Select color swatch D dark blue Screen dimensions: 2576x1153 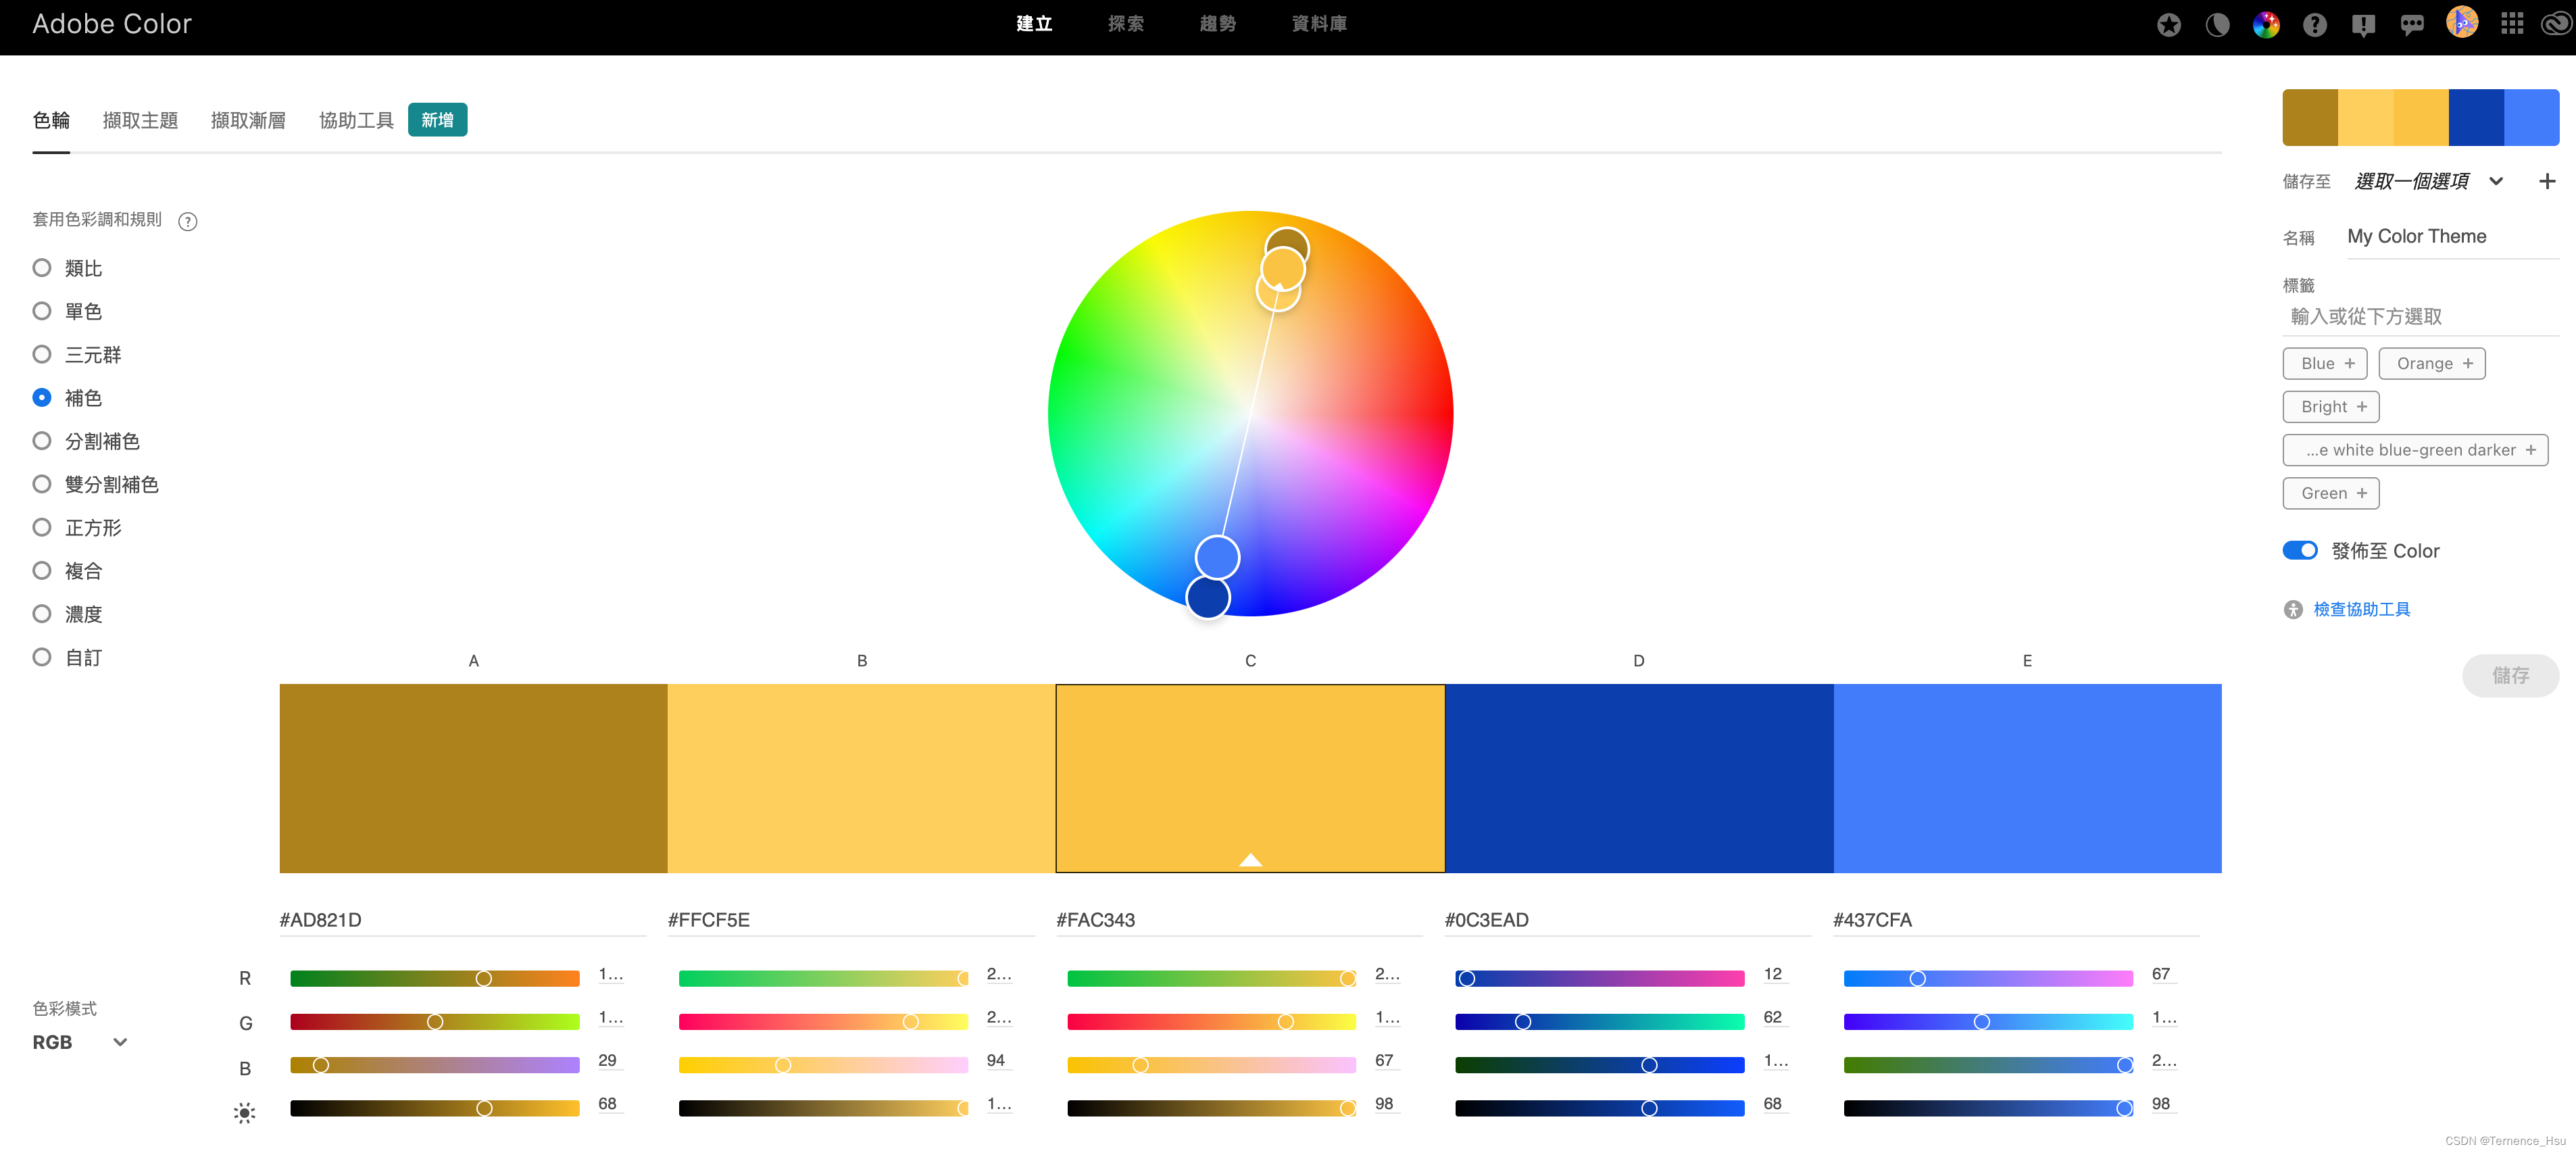tap(1638, 778)
